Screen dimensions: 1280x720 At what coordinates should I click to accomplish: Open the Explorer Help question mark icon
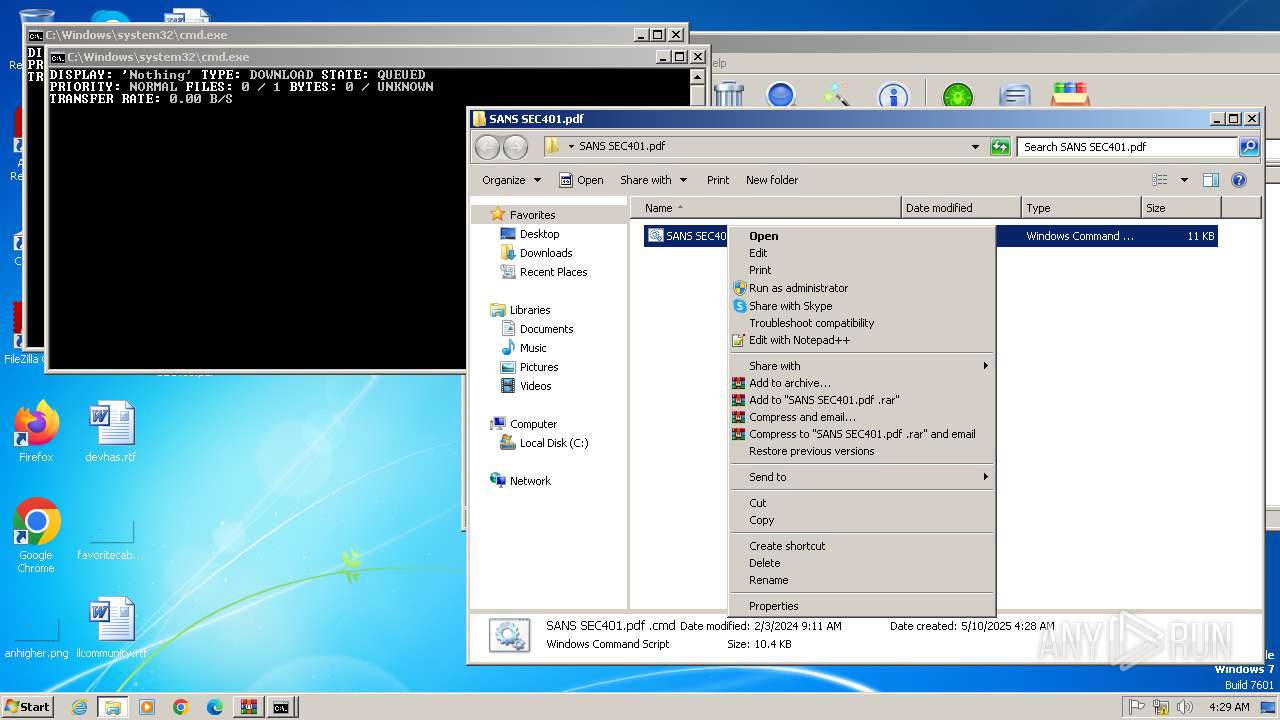click(x=1239, y=180)
